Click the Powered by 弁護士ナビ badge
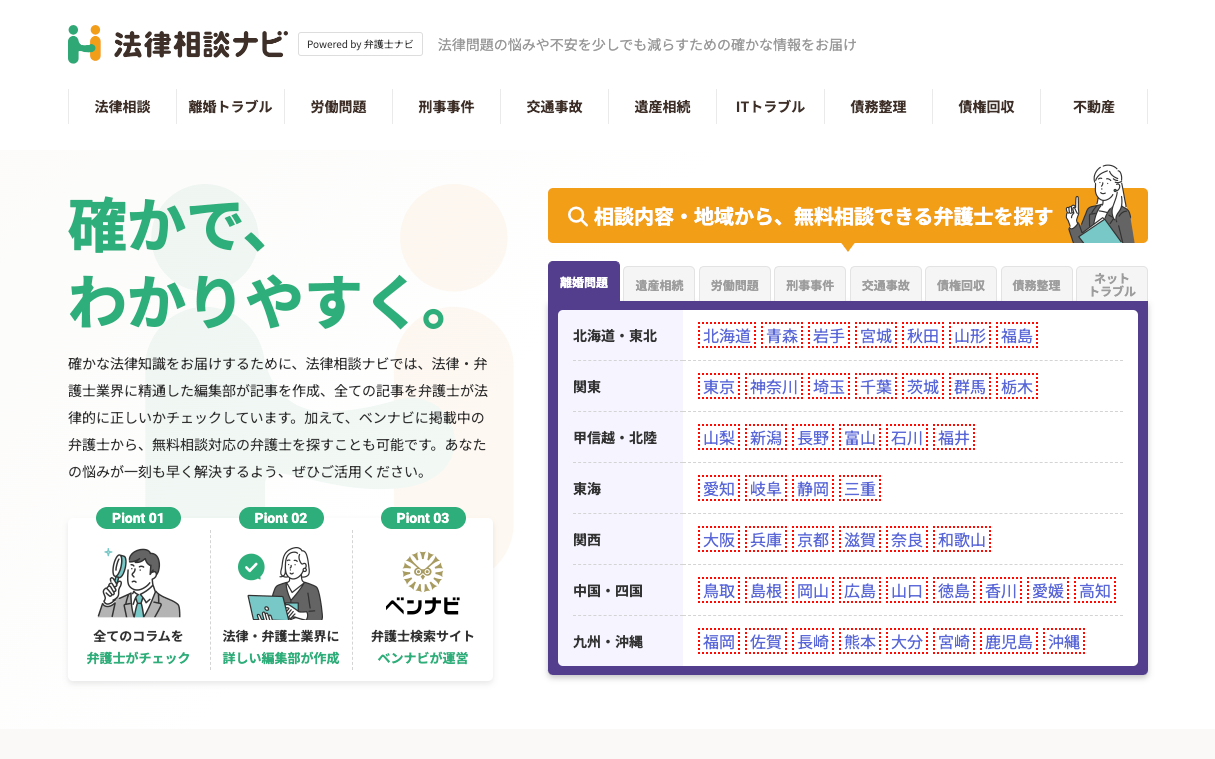Viewport: 1215px width, 759px height. tap(360, 44)
